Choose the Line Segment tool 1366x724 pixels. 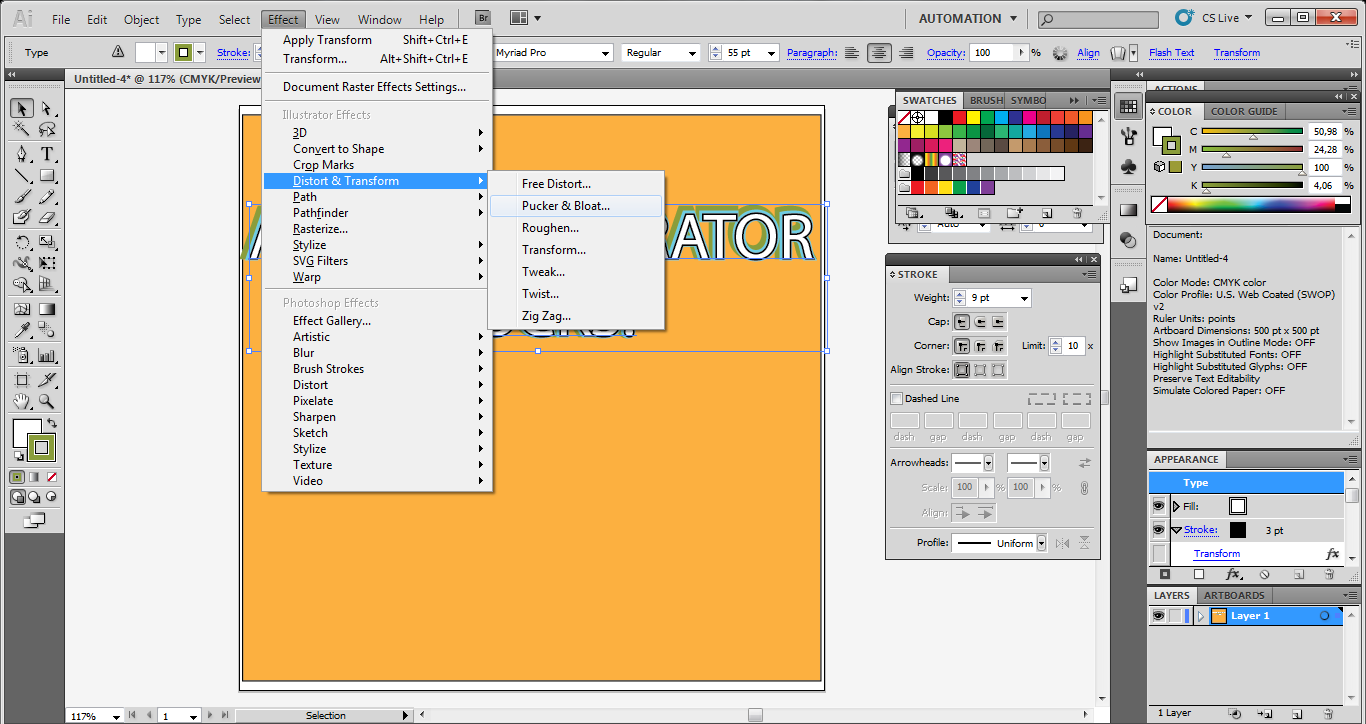click(x=22, y=175)
